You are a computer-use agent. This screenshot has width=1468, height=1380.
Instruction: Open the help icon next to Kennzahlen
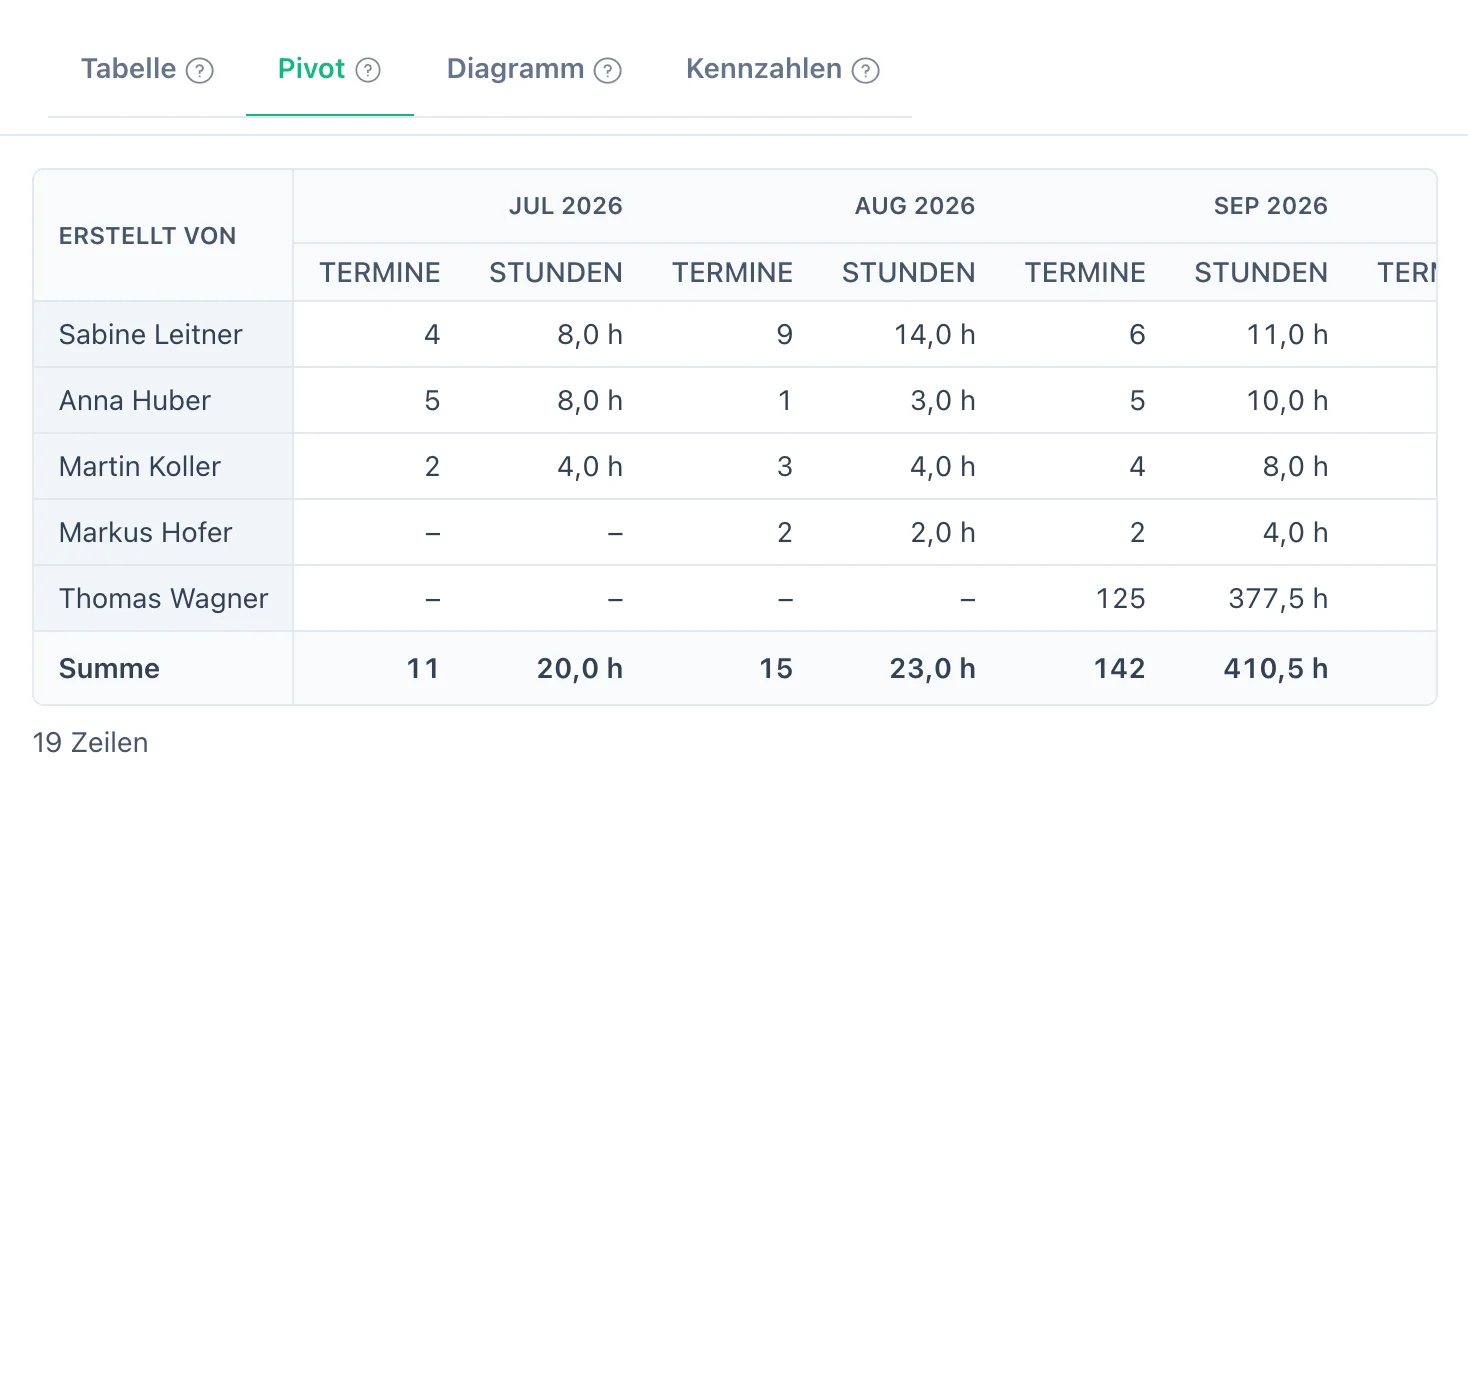pos(865,71)
